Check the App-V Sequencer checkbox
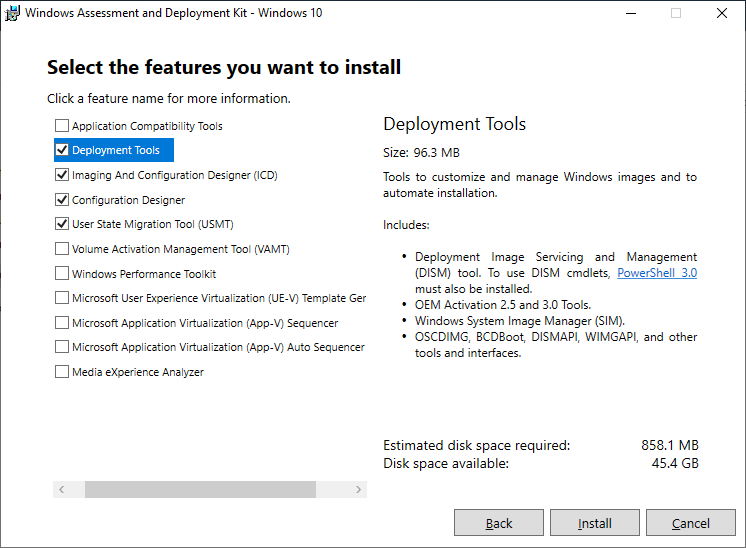 tap(62, 323)
